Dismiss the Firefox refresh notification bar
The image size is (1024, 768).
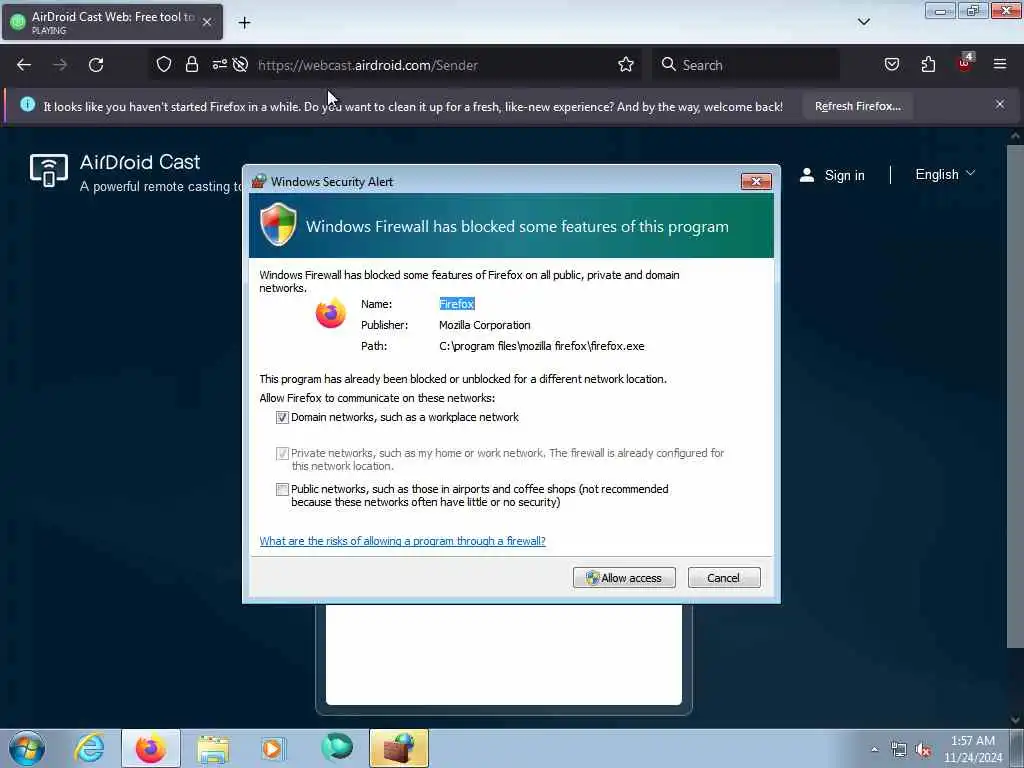(1000, 104)
